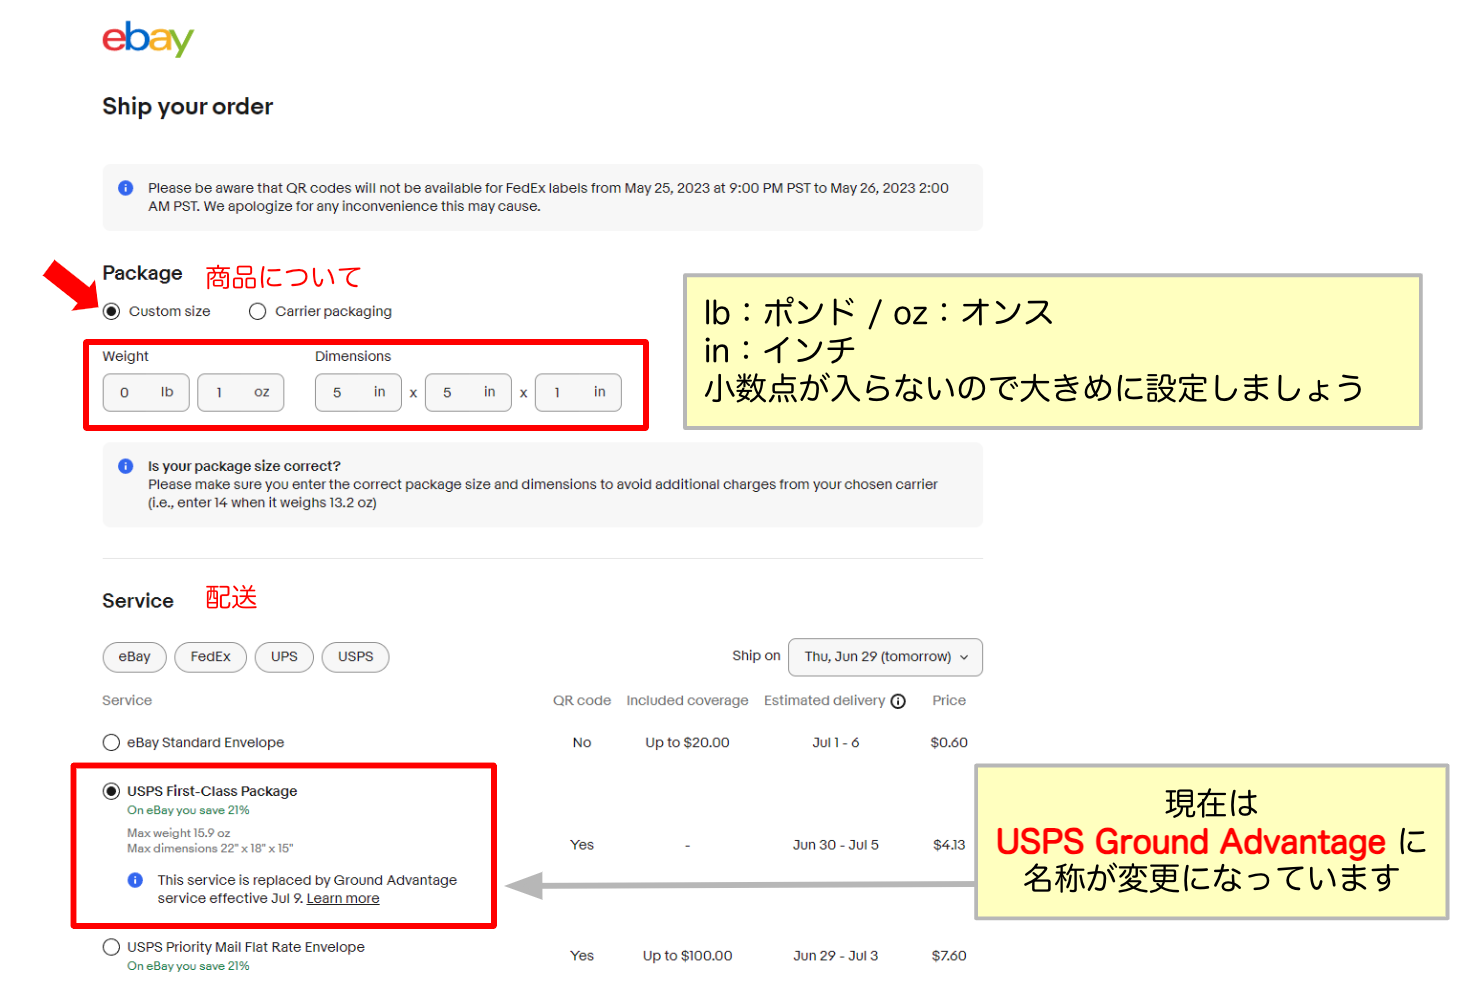Click the second dimension input showing 5 in
This screenshot has width=1460, height=990.
coord(468,392)
